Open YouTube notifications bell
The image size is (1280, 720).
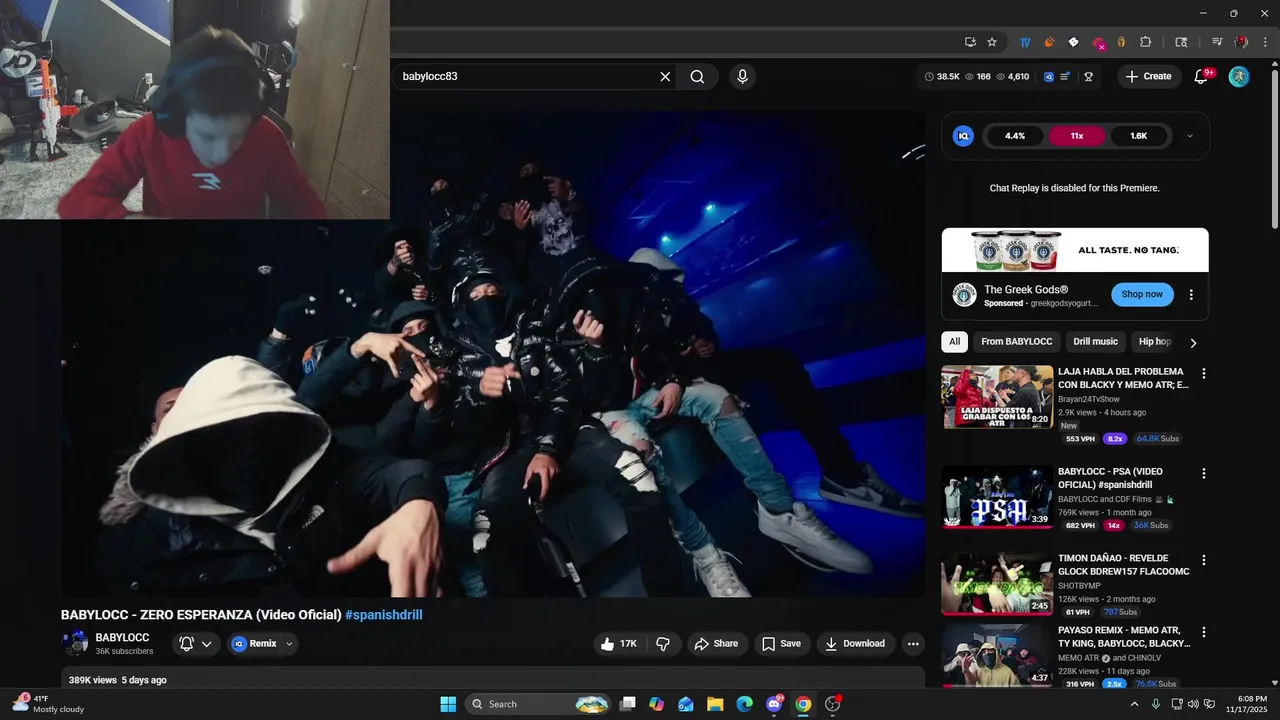[x=1202, y=76]
